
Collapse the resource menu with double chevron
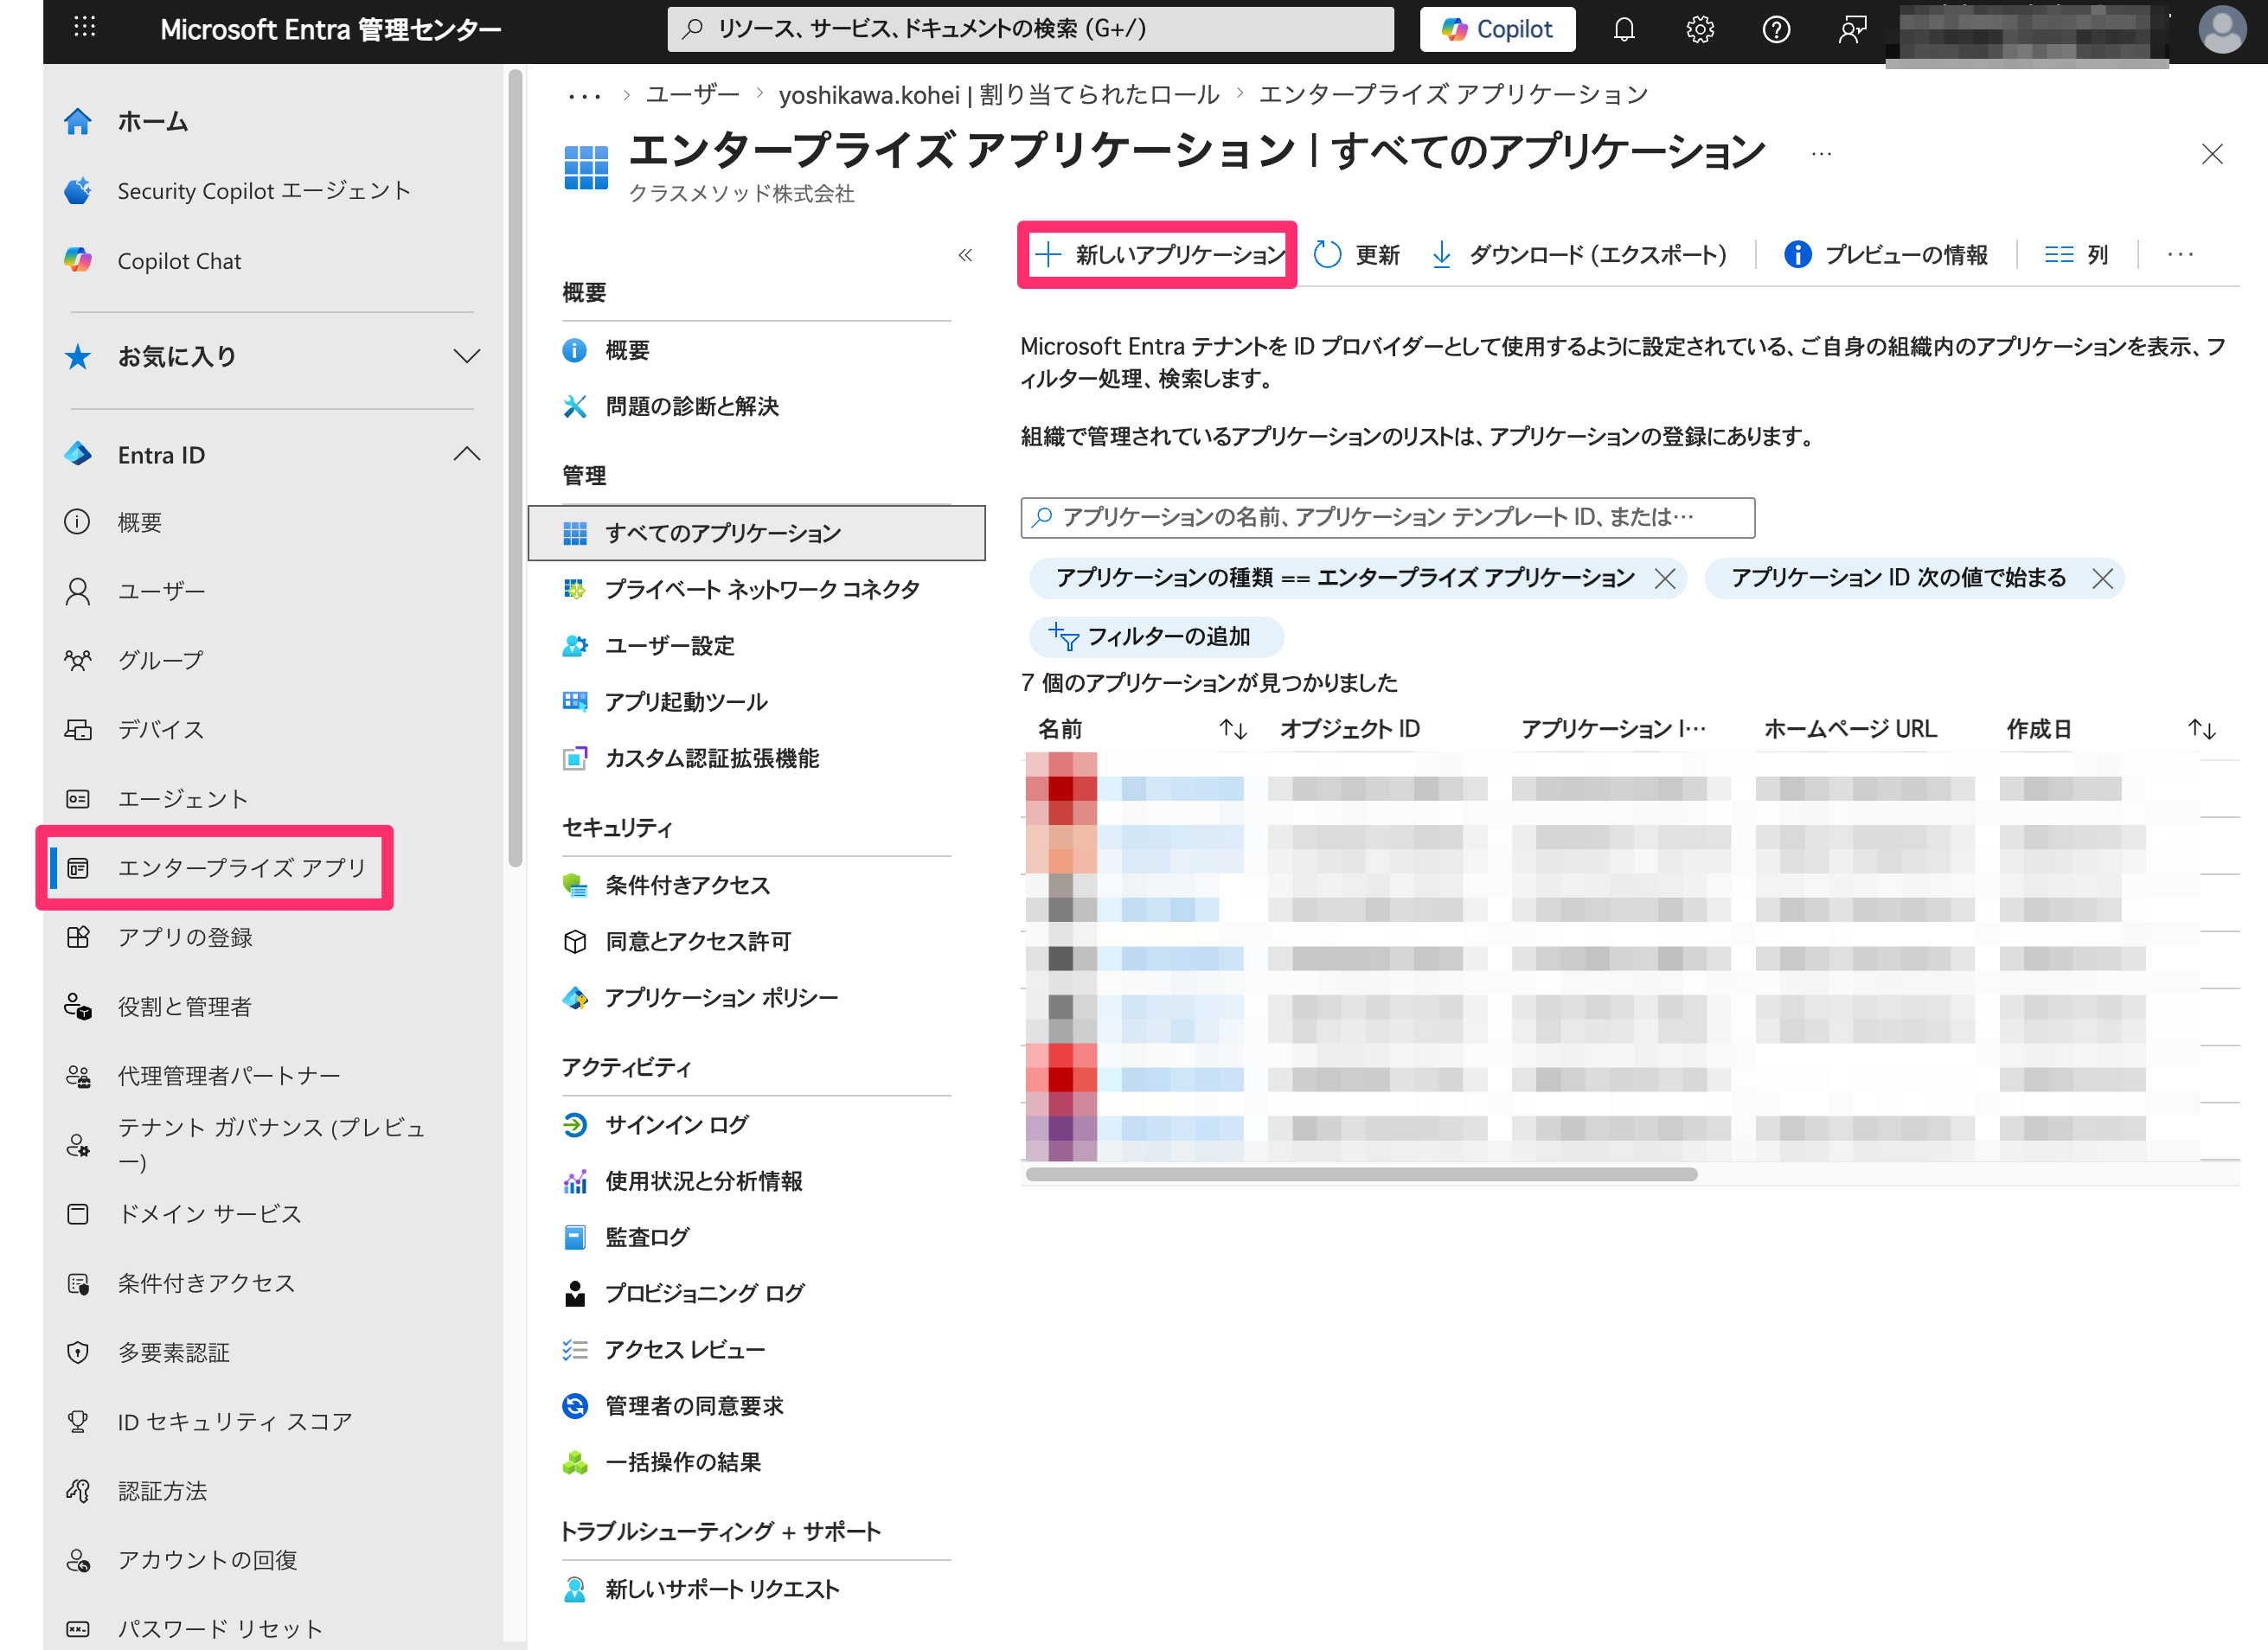[965, 255]
